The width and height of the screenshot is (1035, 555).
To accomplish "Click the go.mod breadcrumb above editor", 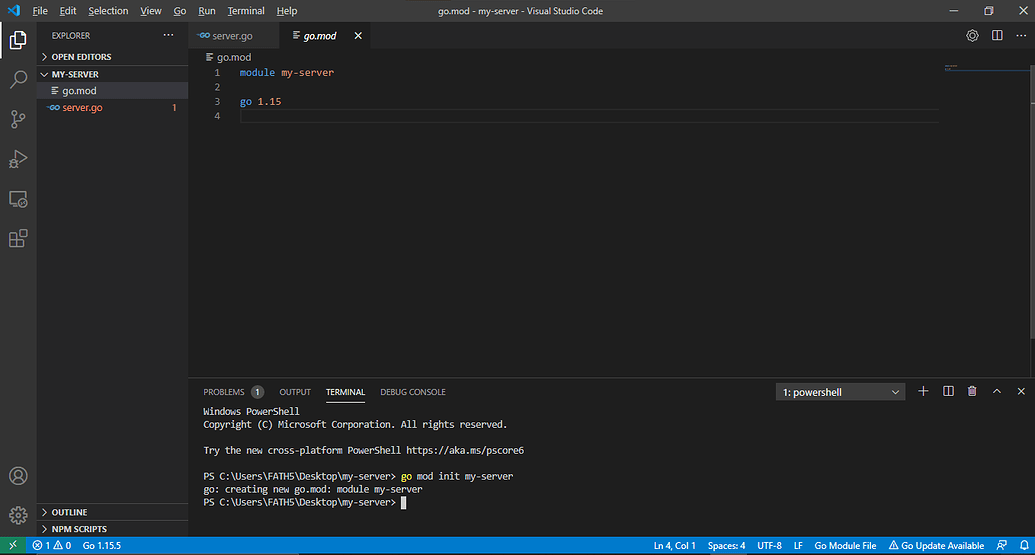I will click(x=228, y=57).
